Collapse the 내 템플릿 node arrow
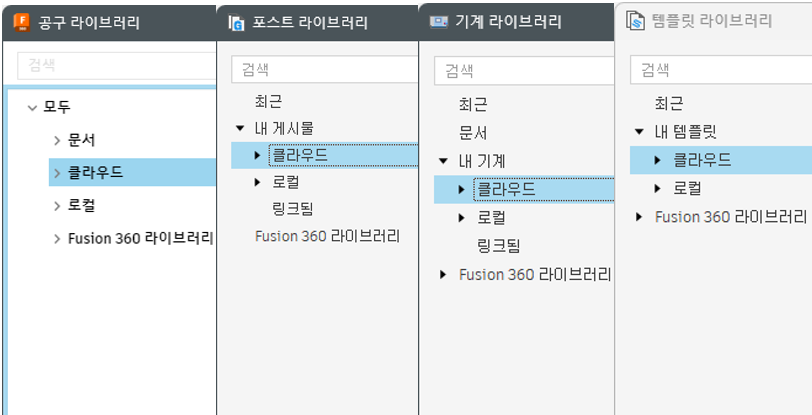 click(x=639, y=132)
